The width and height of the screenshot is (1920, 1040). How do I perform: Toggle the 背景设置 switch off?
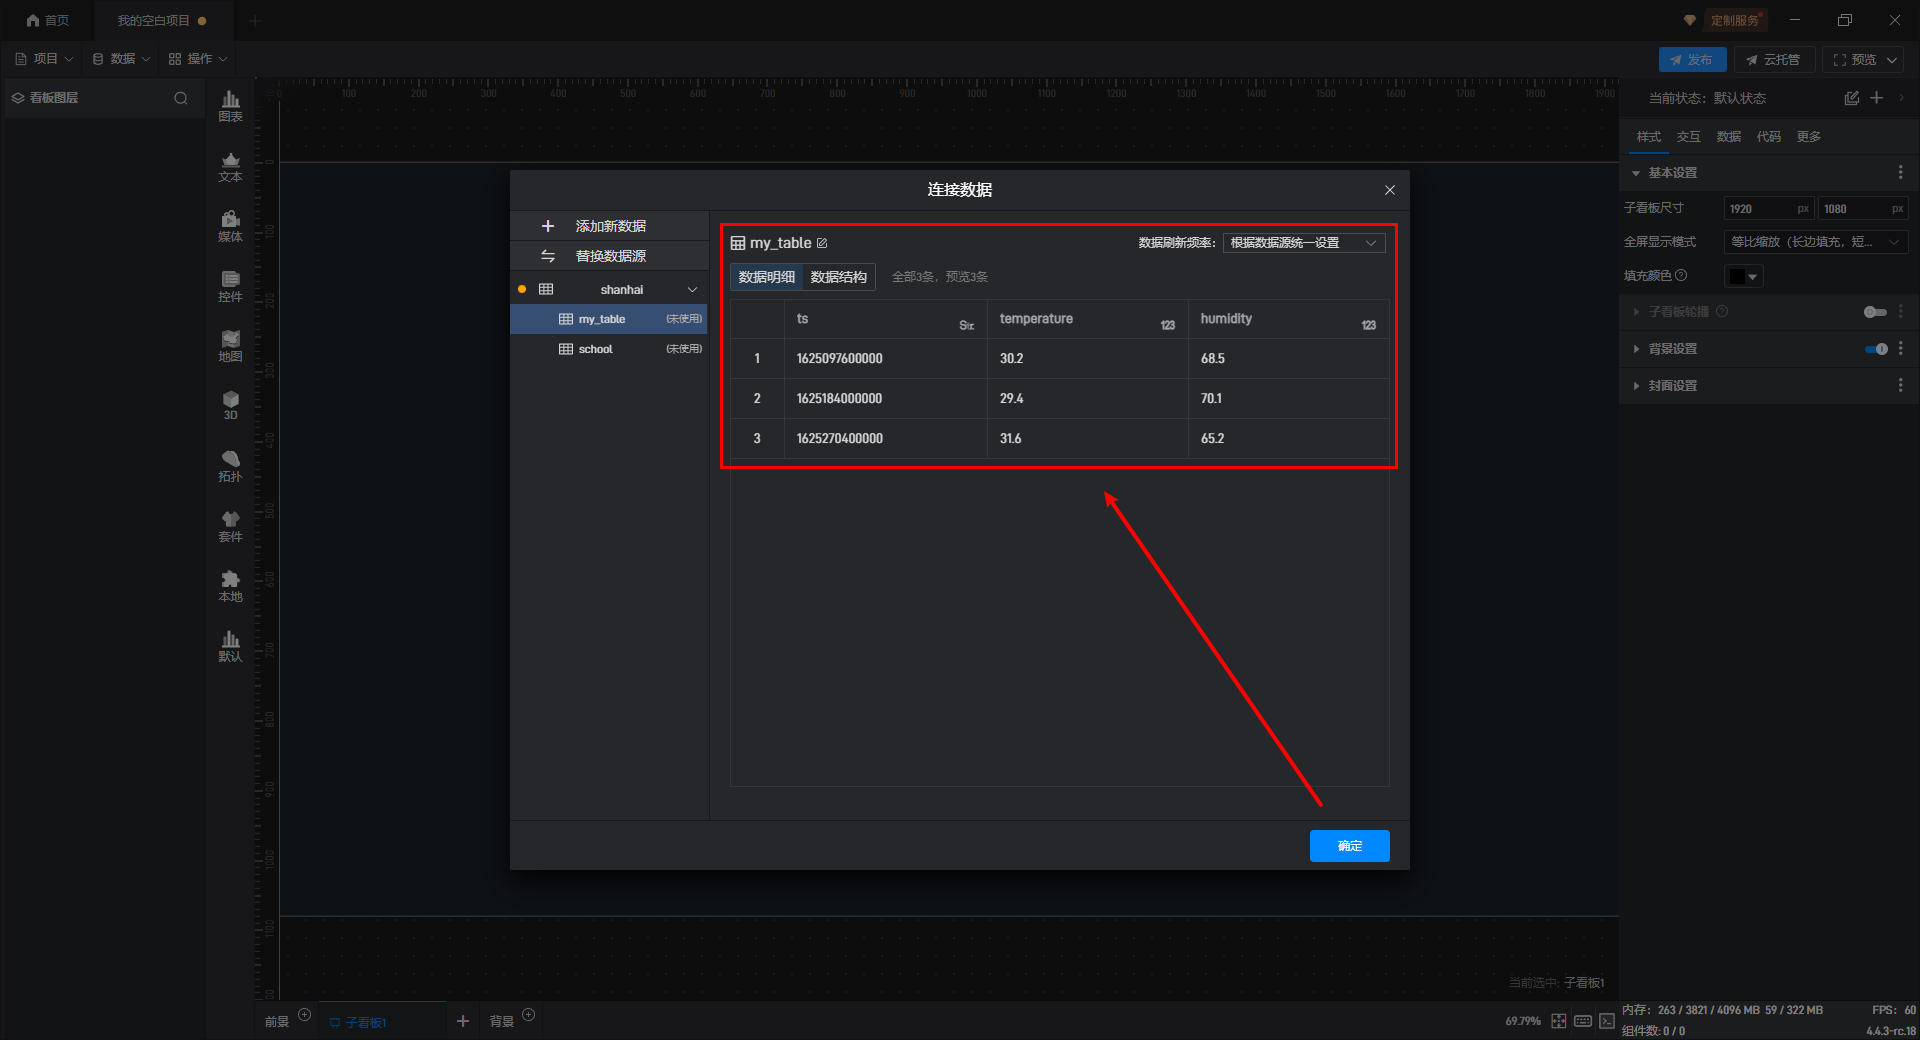tap(1876, 349)
